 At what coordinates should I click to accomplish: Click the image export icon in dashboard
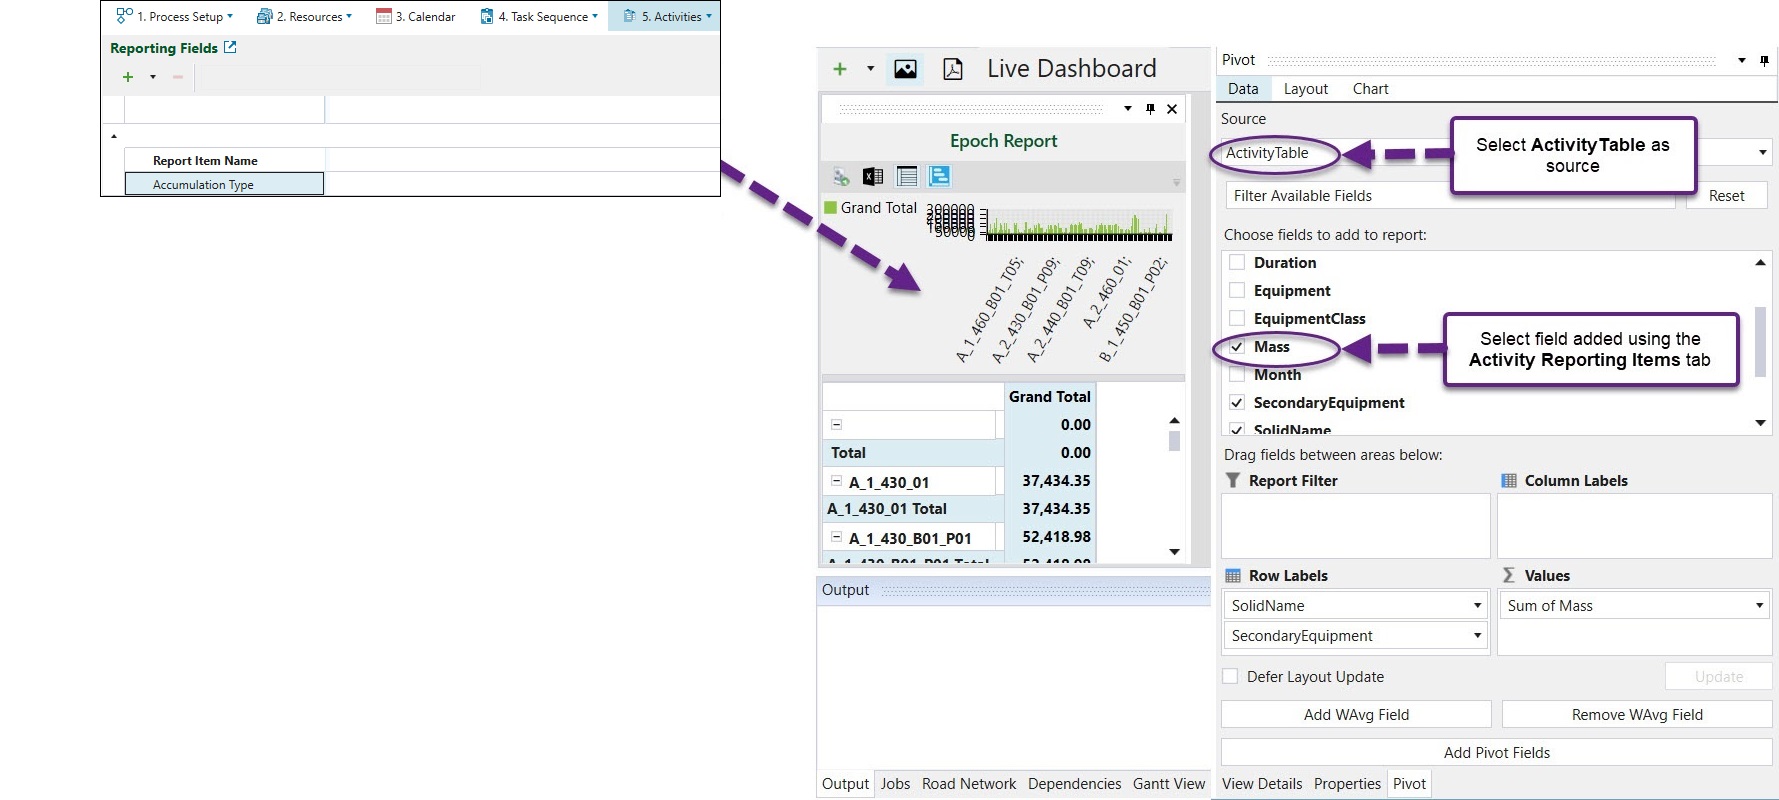point(905,69)
